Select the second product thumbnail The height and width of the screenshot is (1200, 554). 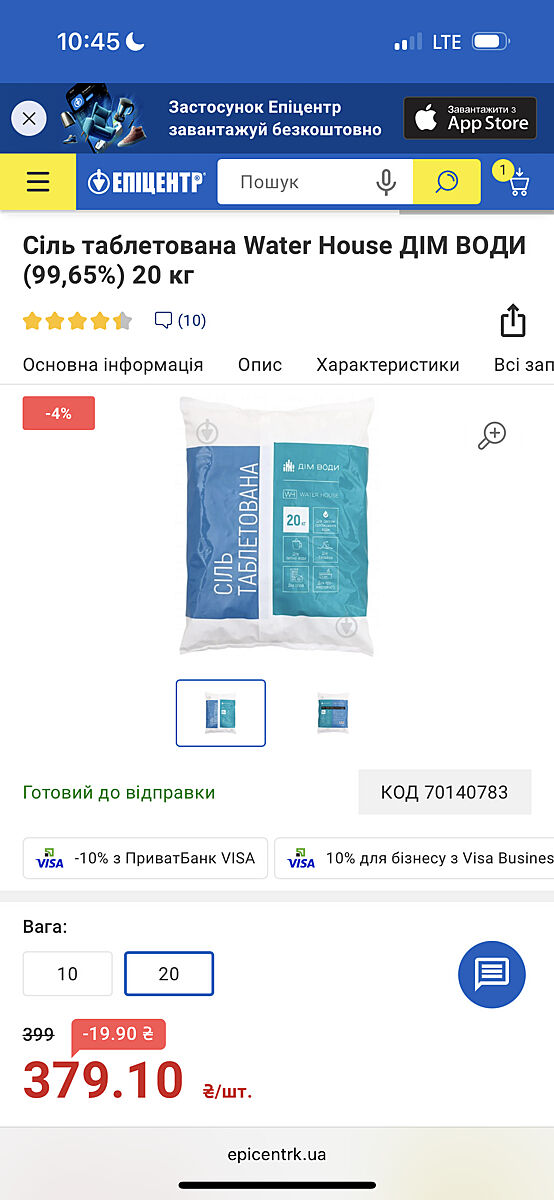tap(333, 713)
